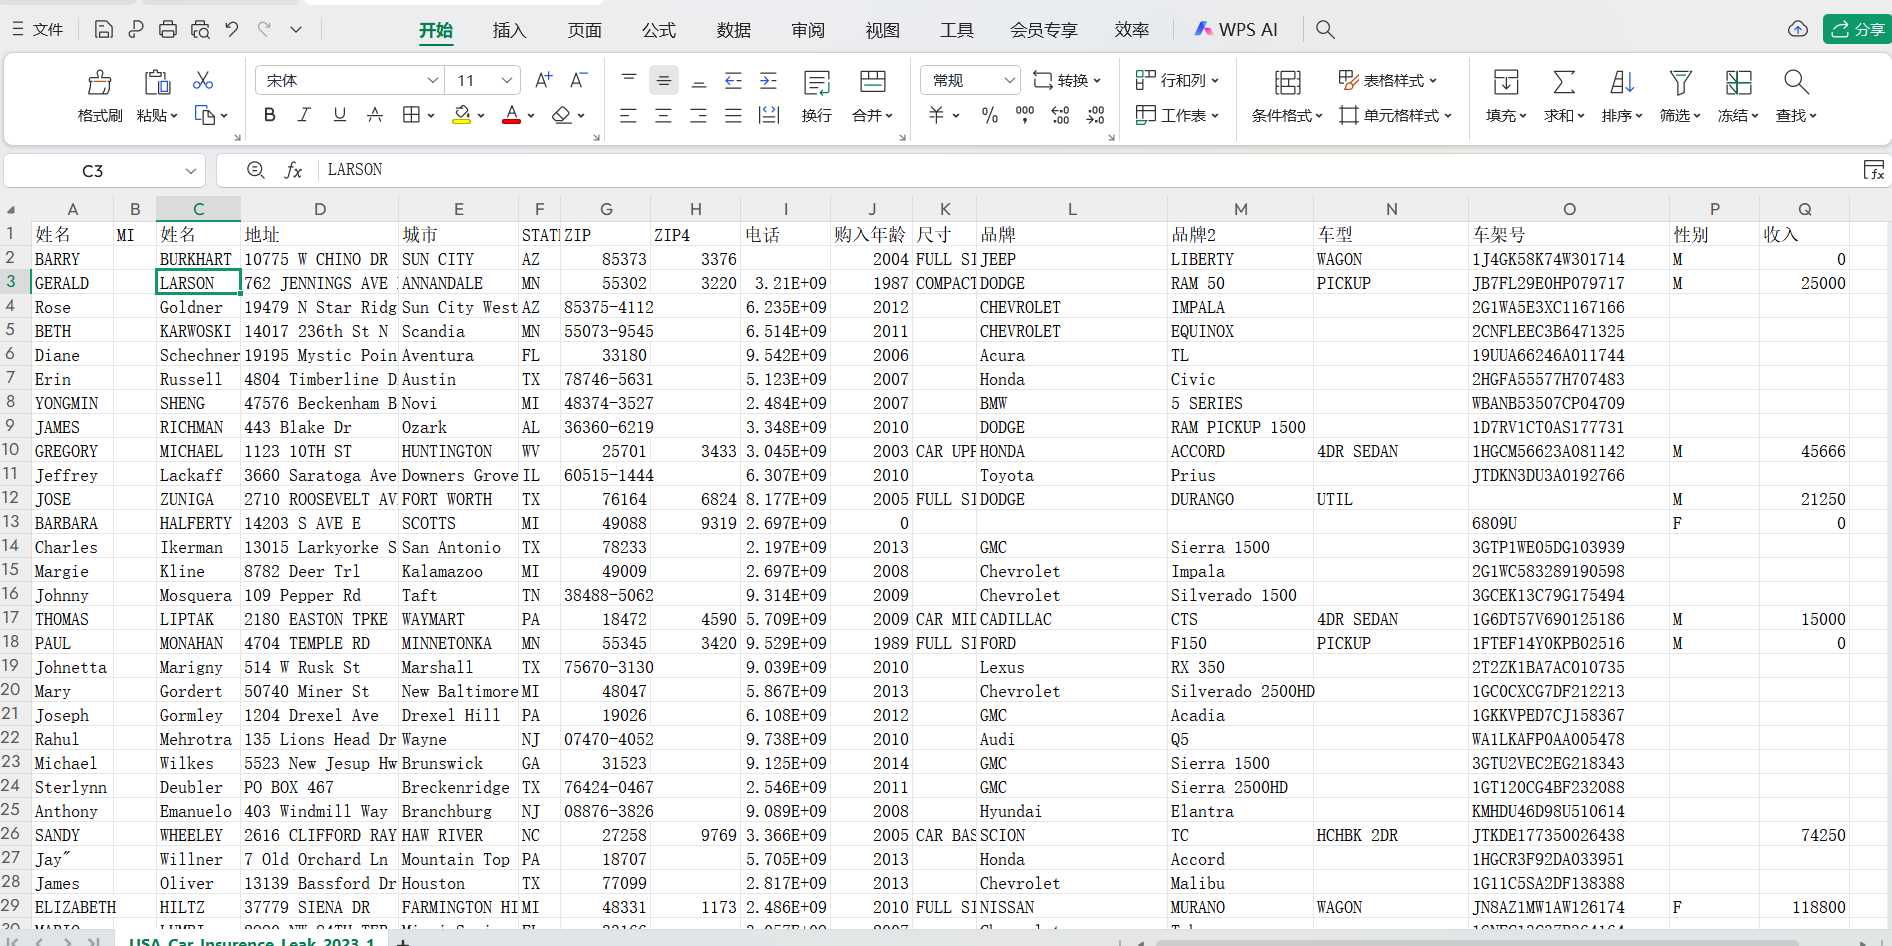Screen dimensions: 1892x946
Task: Click the Save icon in the quick access bar
Action: click(x=103, y=29)
